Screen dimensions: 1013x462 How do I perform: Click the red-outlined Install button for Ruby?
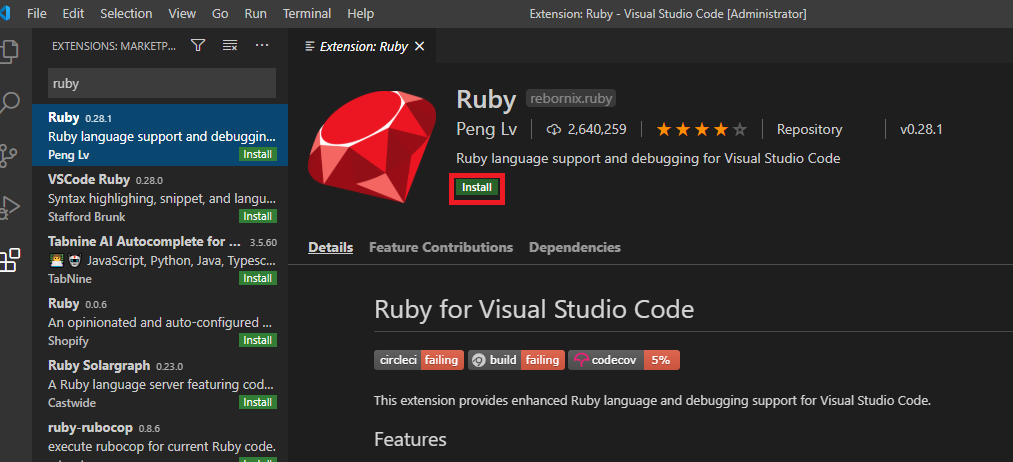pyautogui.click(x=477, y=187)
